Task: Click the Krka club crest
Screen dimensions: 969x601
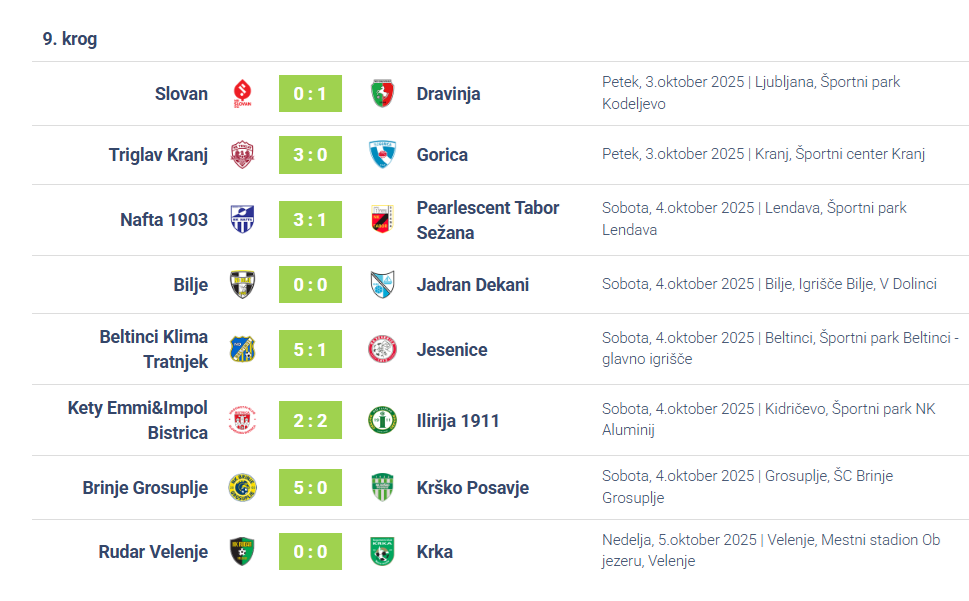Action: [382, 552]
